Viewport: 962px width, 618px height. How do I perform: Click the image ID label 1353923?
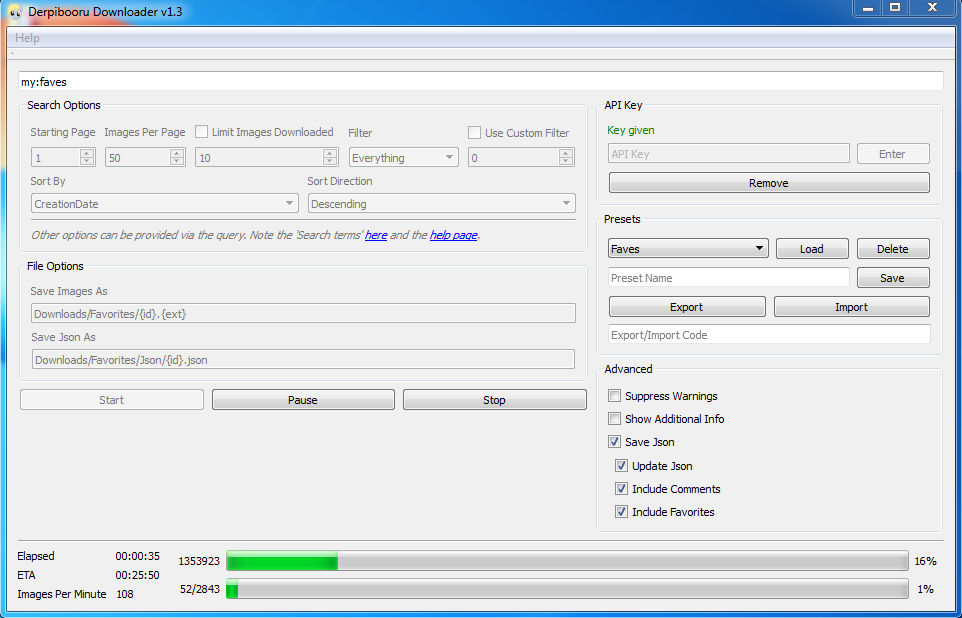tap(199, 561)
